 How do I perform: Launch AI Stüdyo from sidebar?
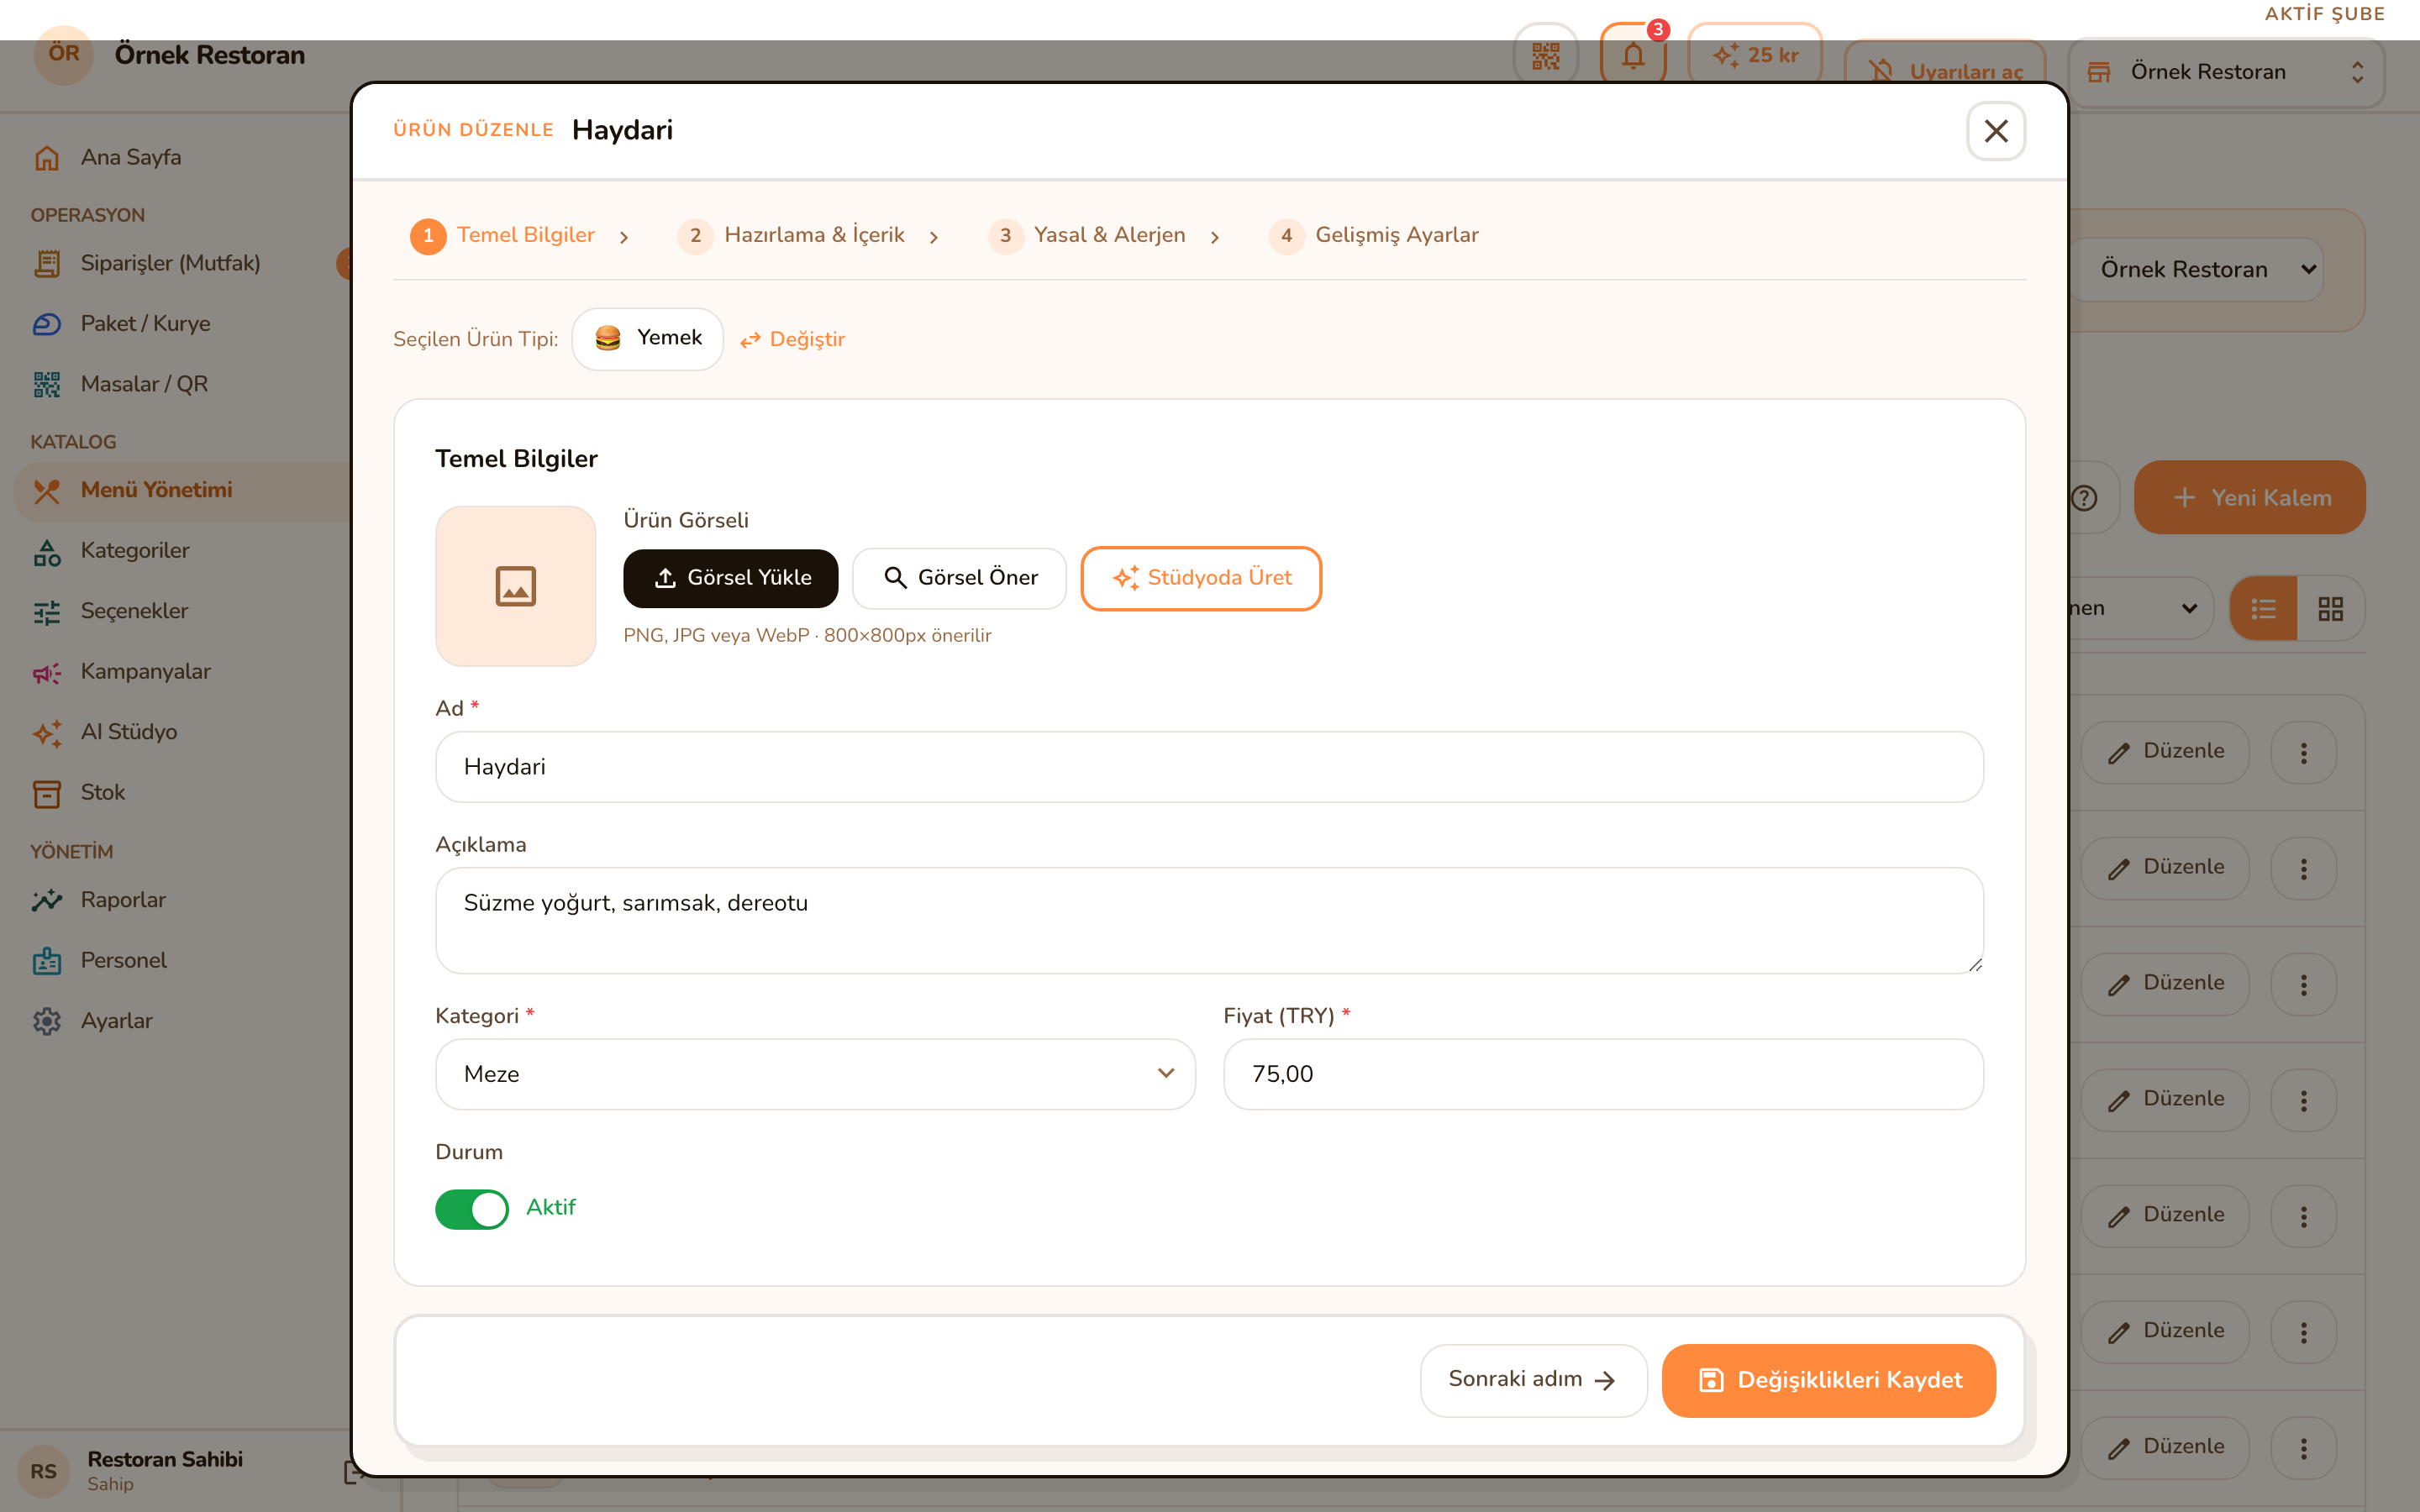point(128,732)
